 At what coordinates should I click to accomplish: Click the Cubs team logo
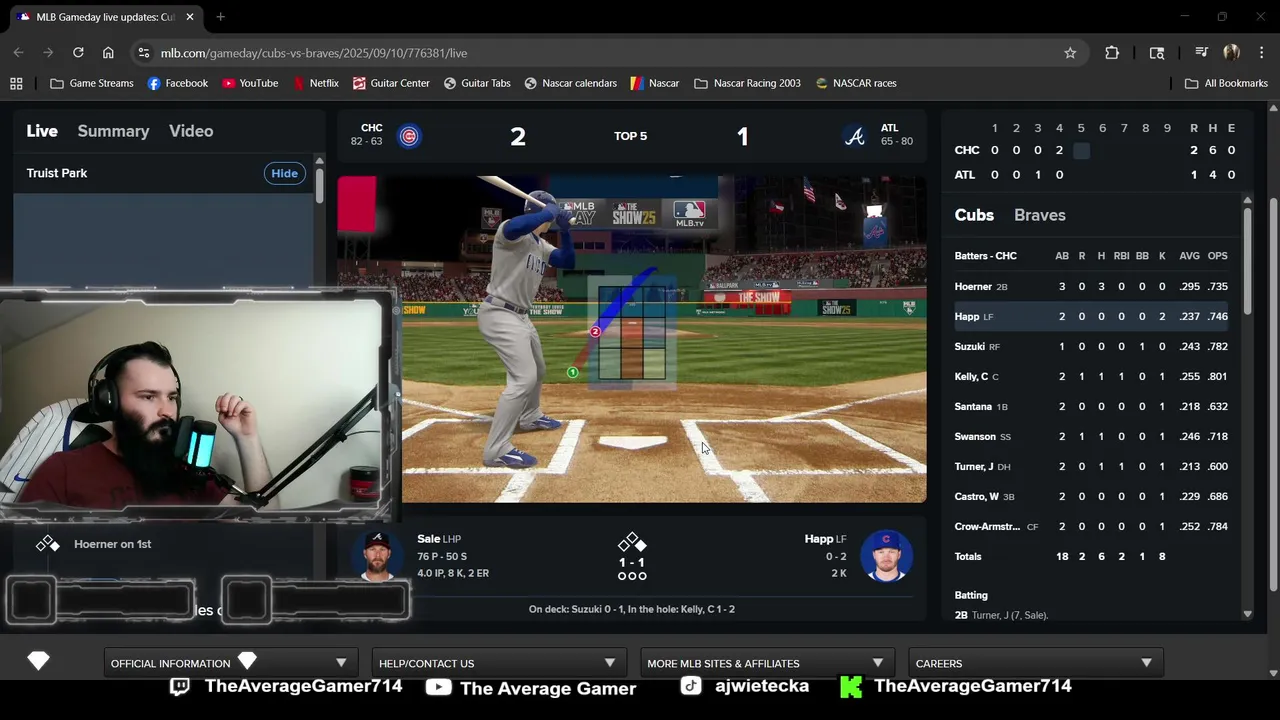(409, 136)
